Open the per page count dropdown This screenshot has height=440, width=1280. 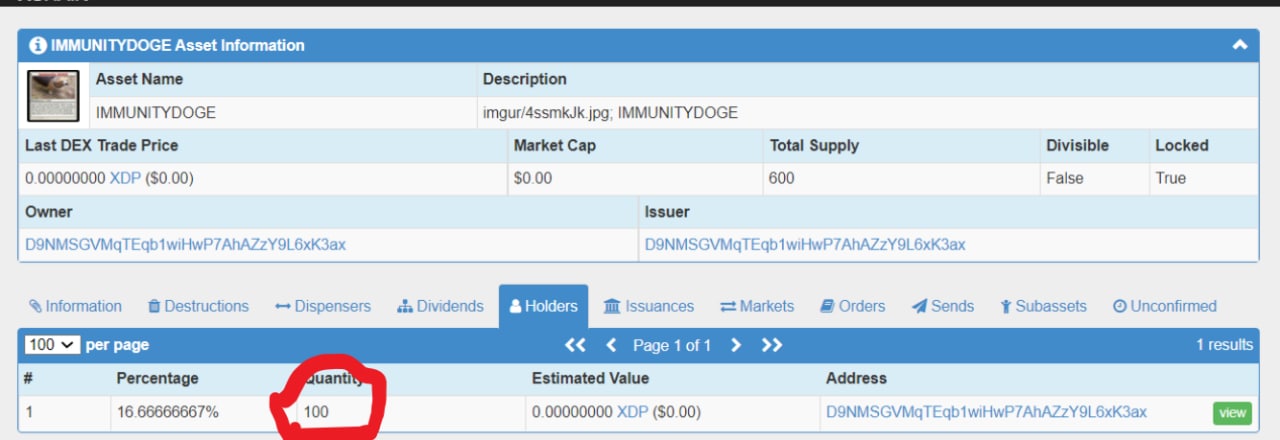(x=52, y=345)
